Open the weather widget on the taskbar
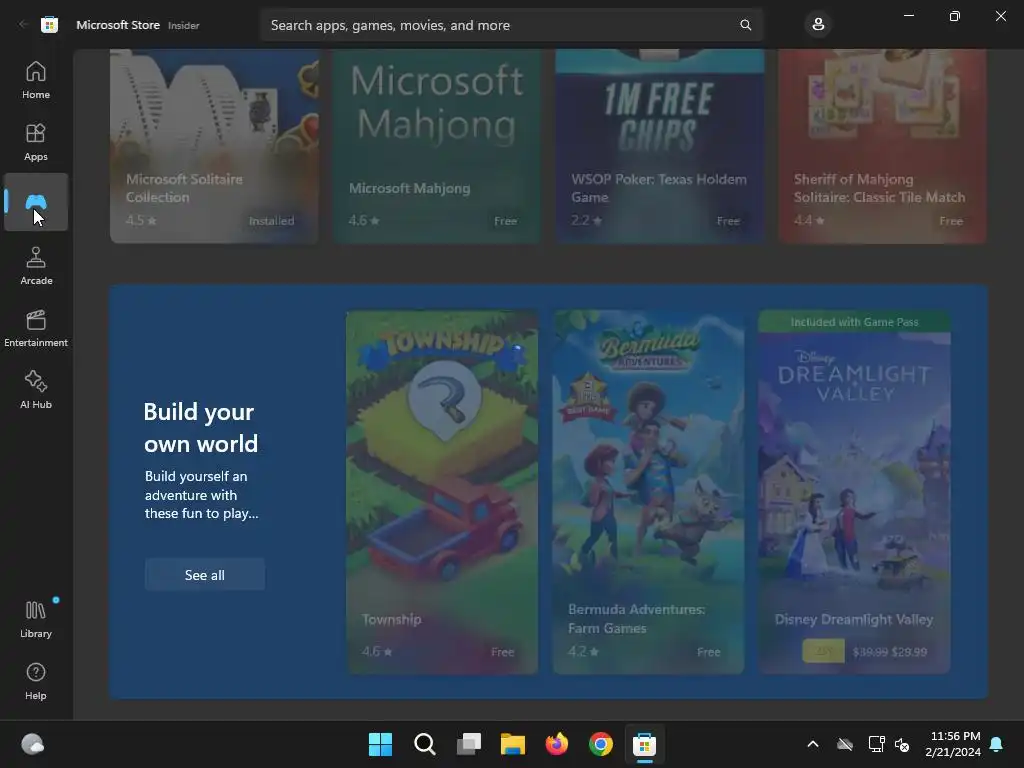Viewport: 1024px width, 768px height. click(33, 744)
